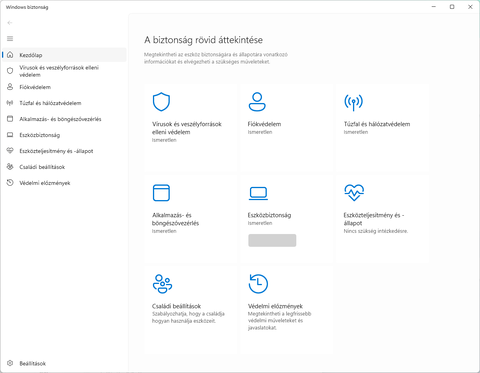
Task: Click the large Fiókvédelem person icon
Action: [257, 102]
